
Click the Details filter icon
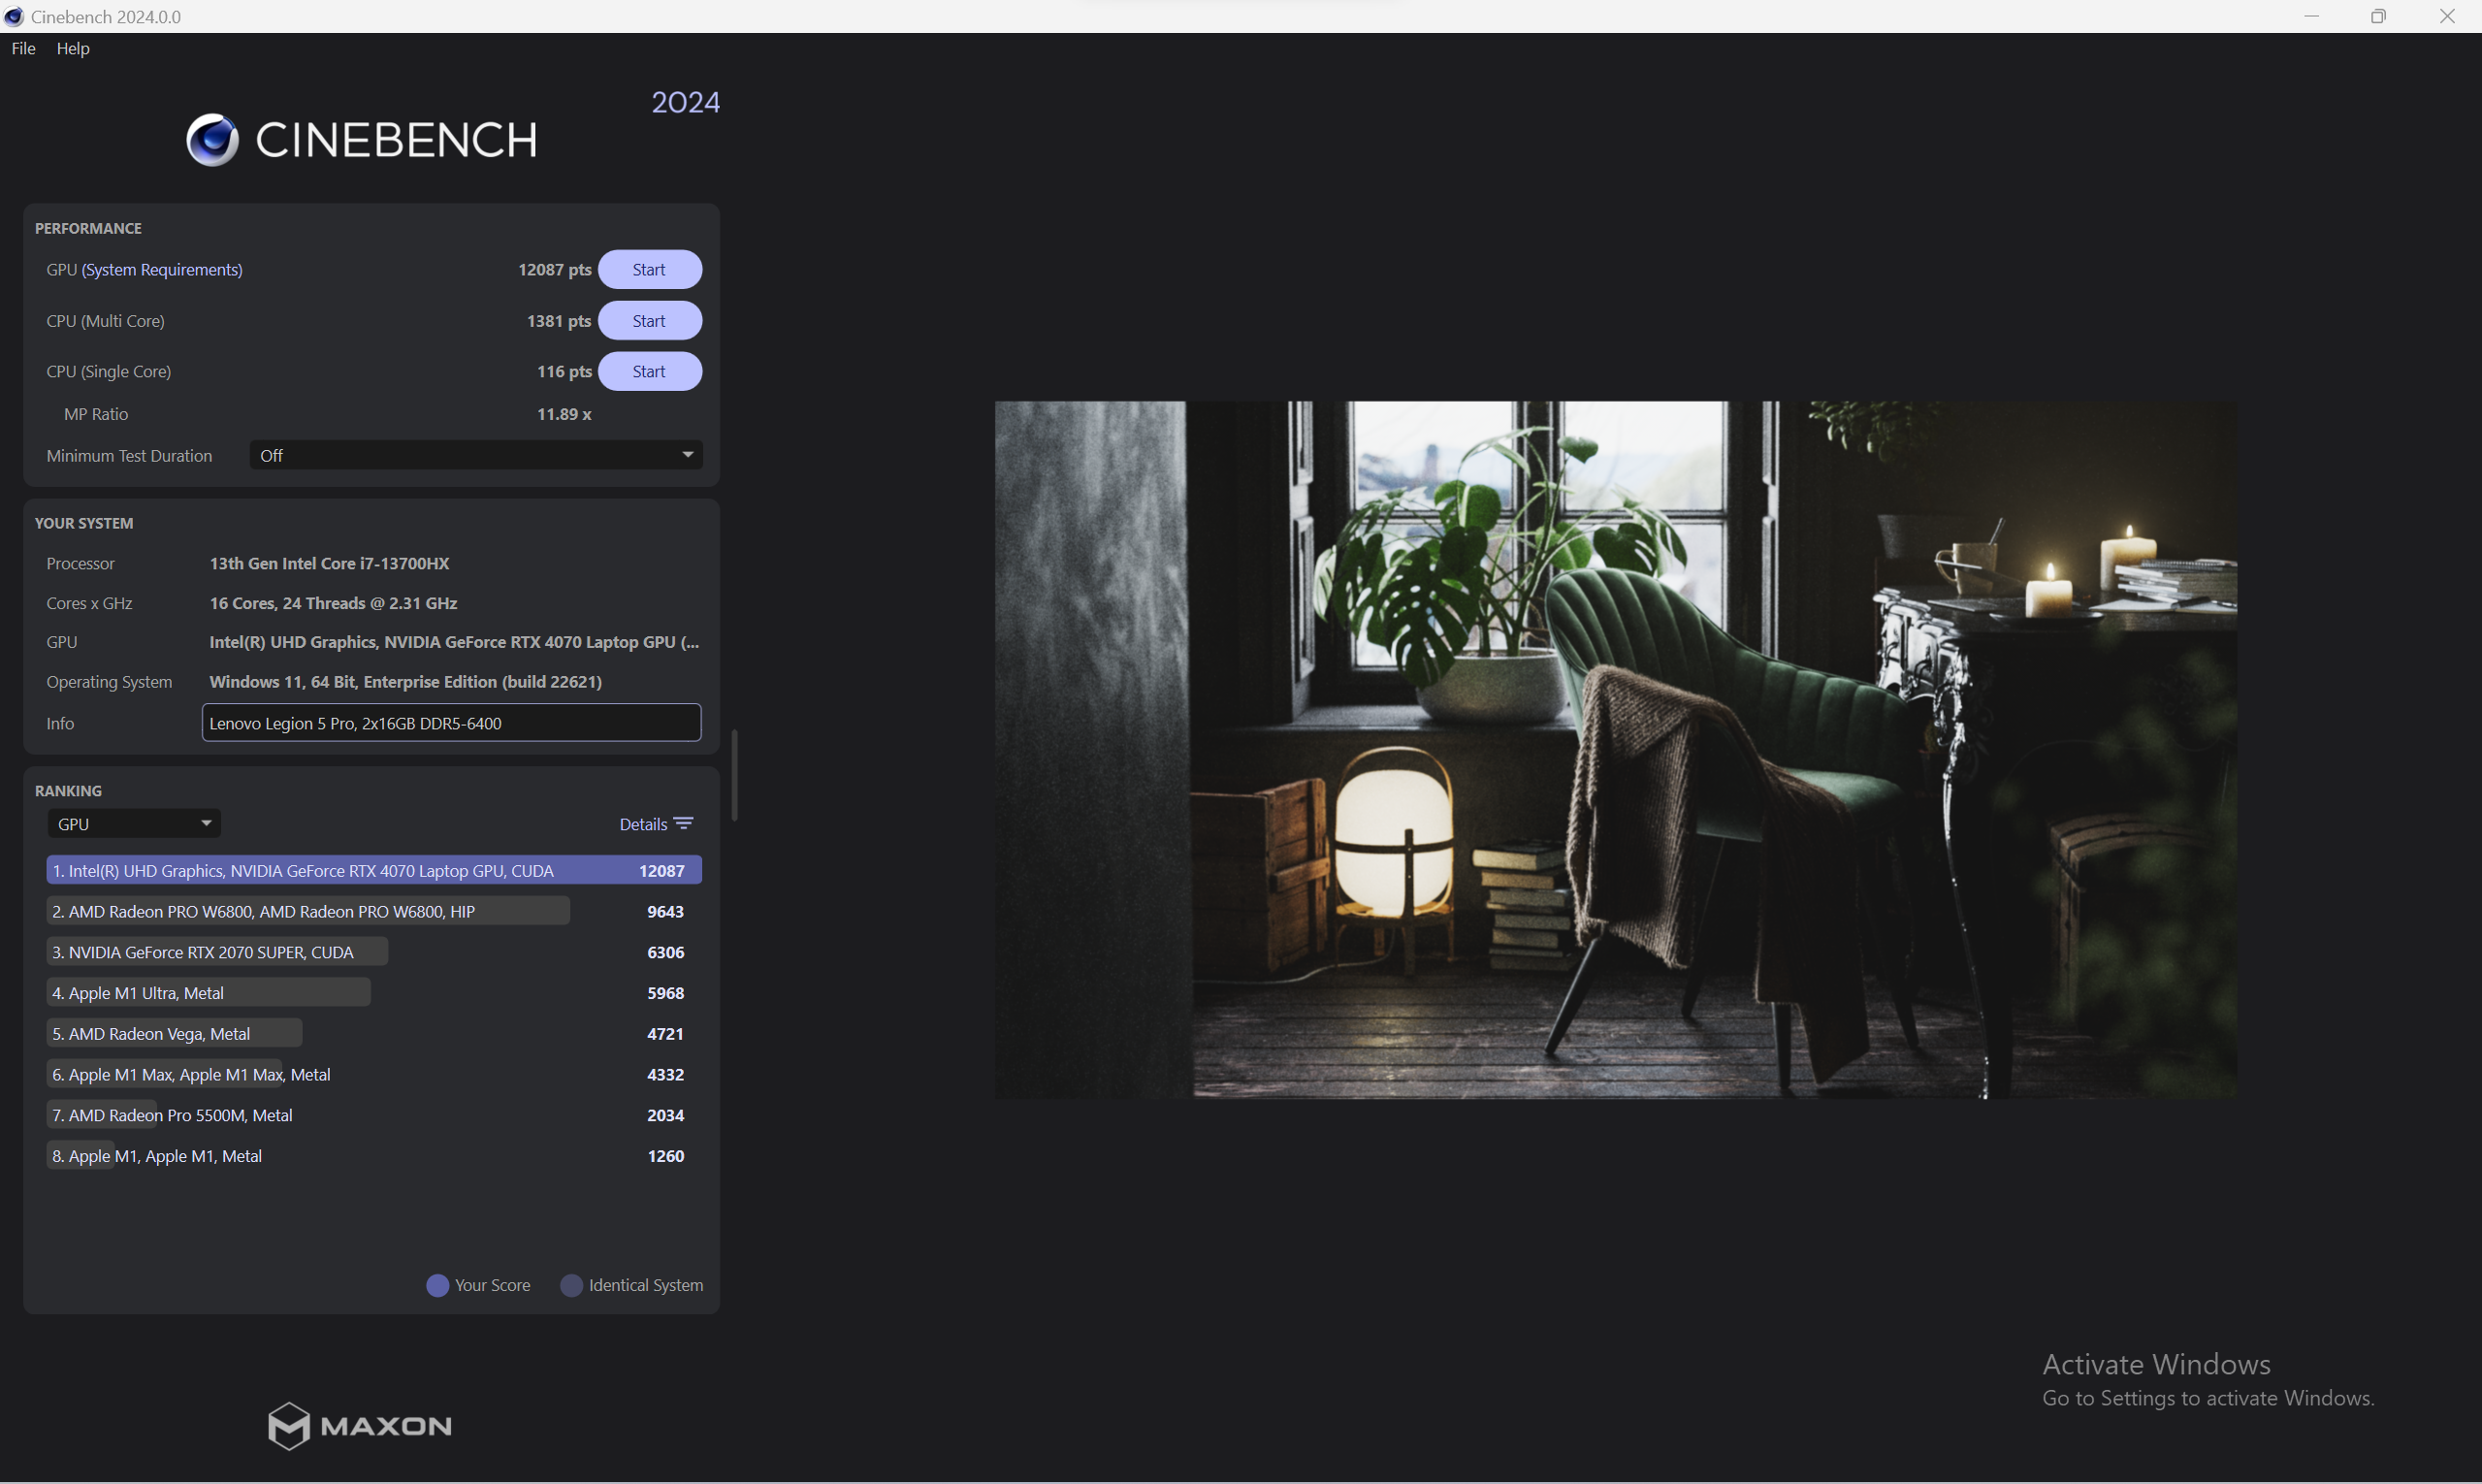click(x=684, y=824)
